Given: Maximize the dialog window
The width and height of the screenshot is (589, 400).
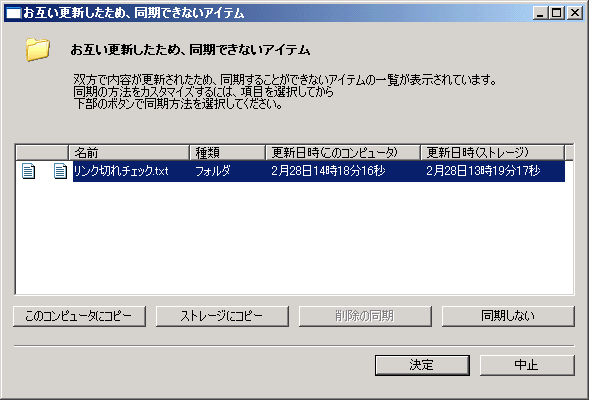Looking at the screenshot, I should tap(556, 13).
